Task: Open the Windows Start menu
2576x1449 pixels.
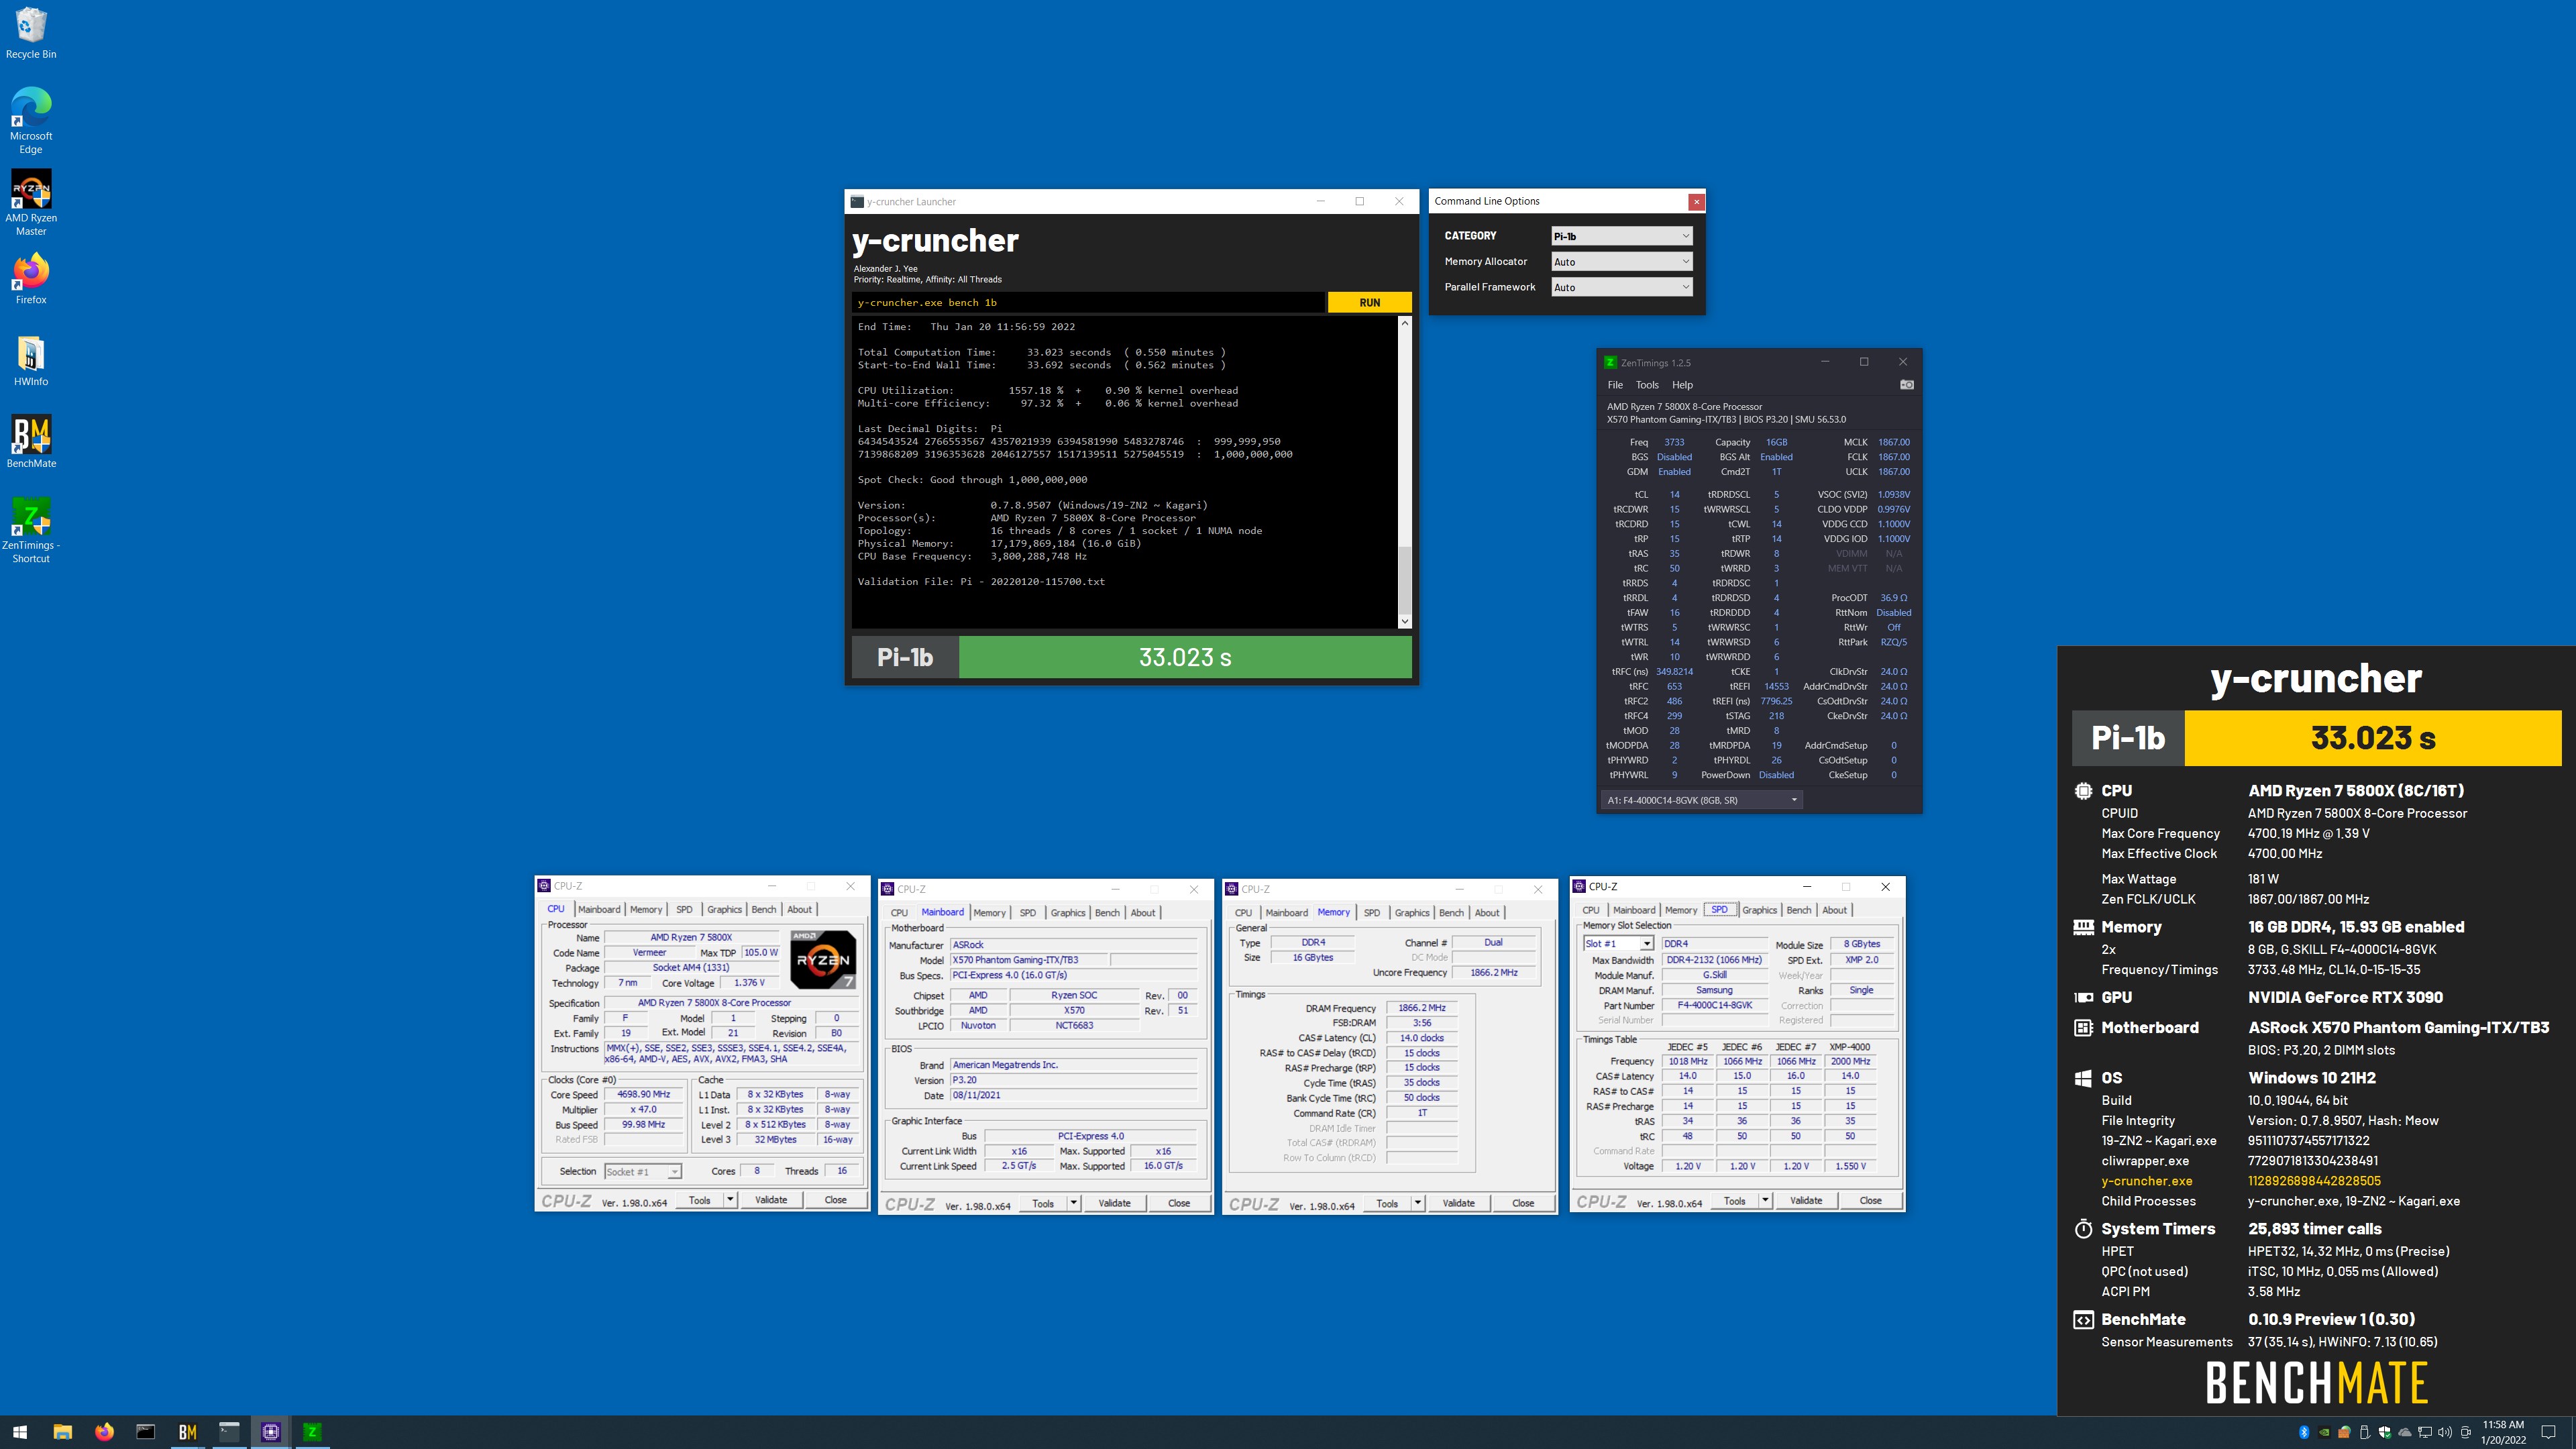Action: click(x=20, y=1432)
